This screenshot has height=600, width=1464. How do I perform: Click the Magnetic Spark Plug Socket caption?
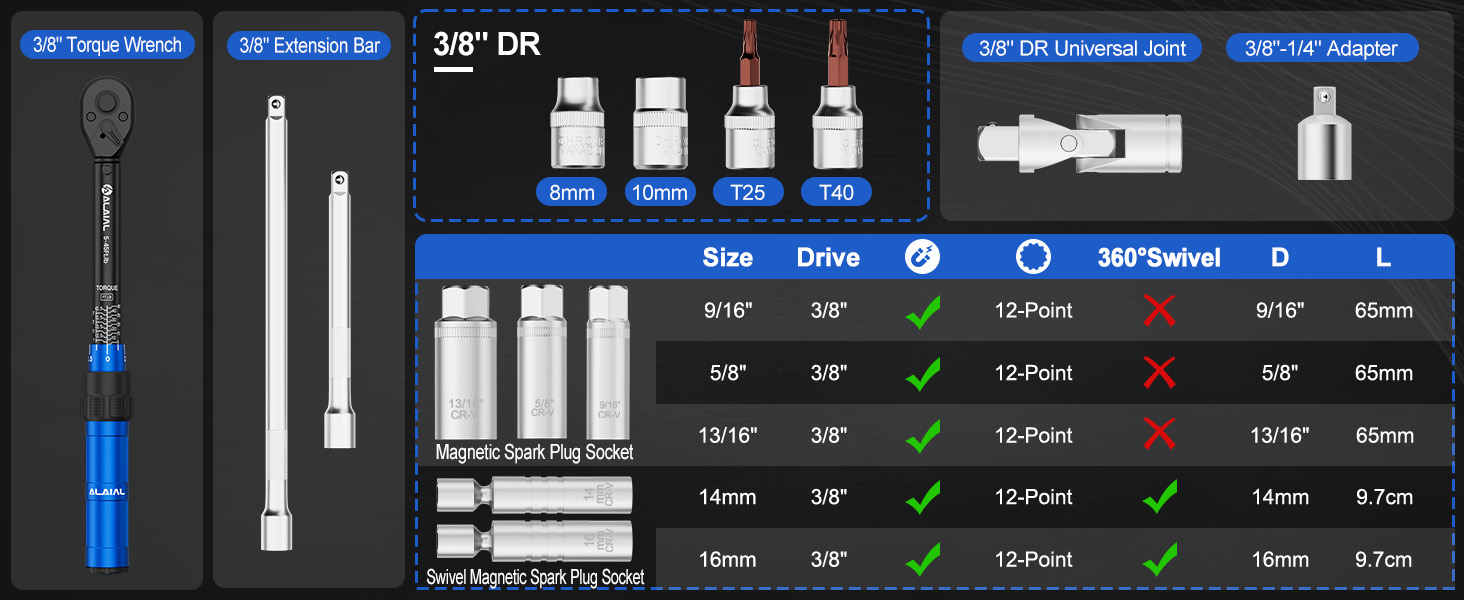(x=534, y=452)
